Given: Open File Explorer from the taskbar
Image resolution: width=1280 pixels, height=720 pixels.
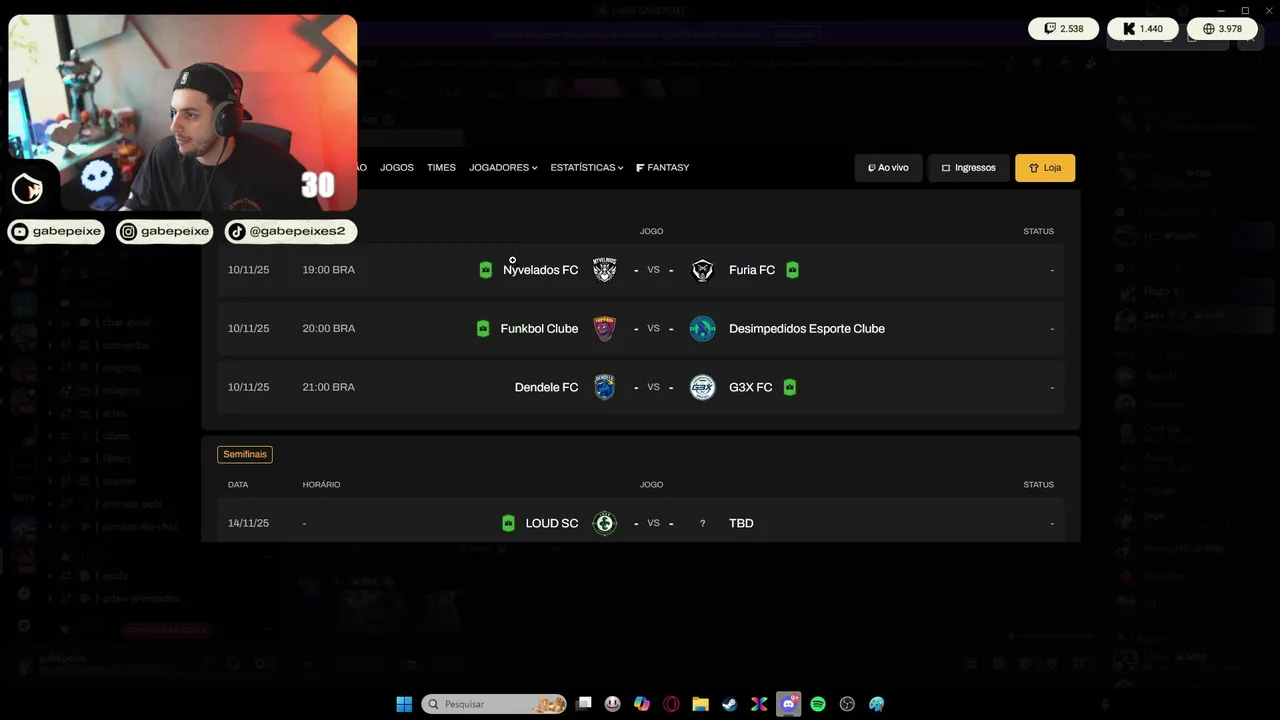Looking at the screenshot, I should [x=701, y=704].
